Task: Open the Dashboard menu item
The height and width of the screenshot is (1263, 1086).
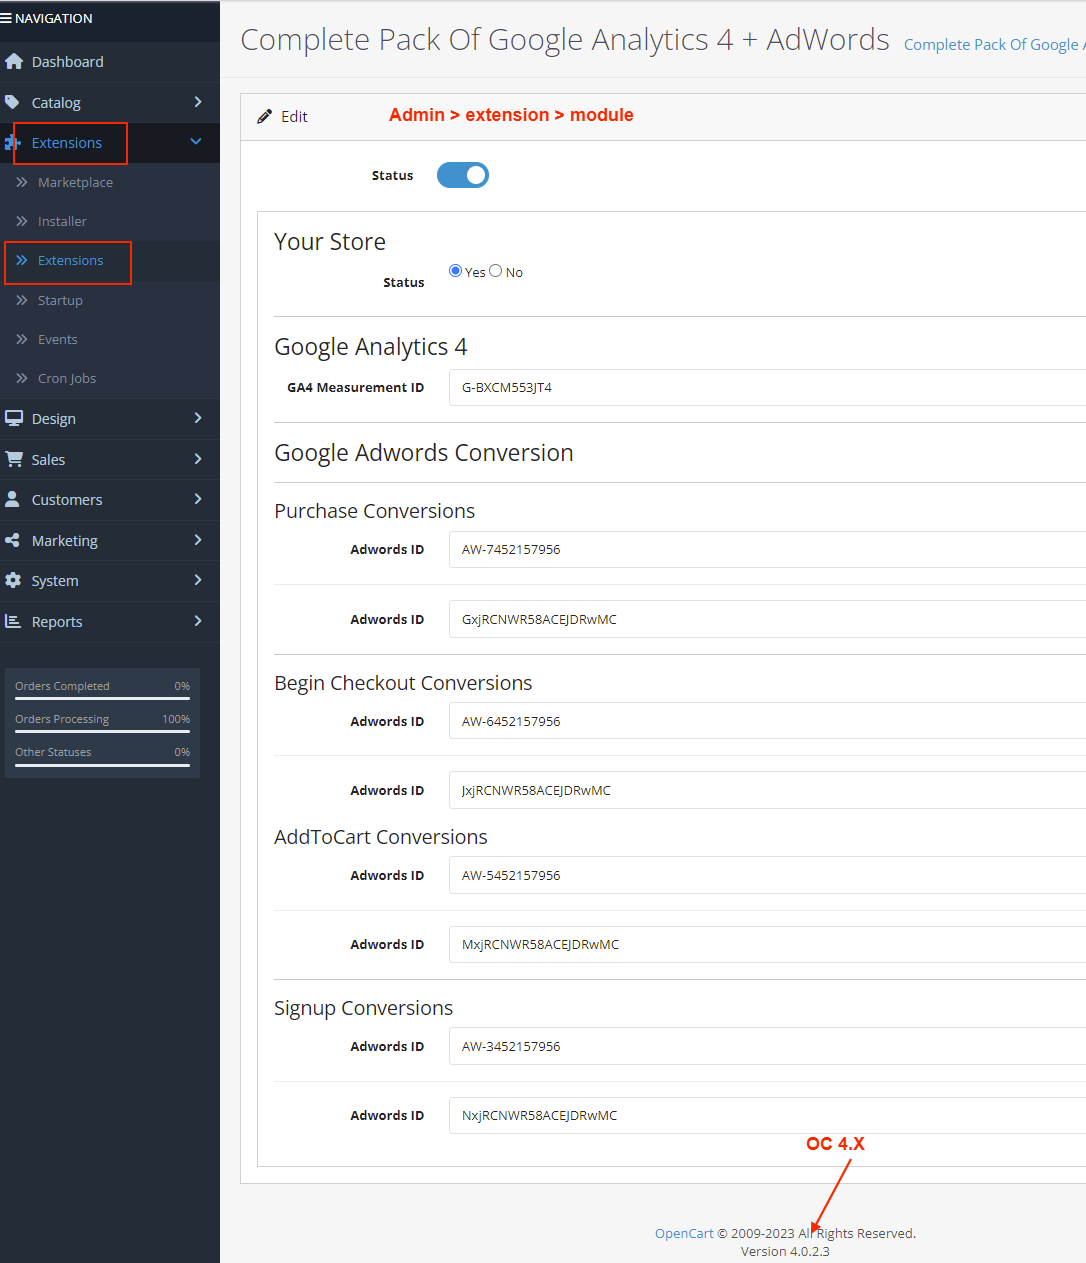Action: point(110,62)
